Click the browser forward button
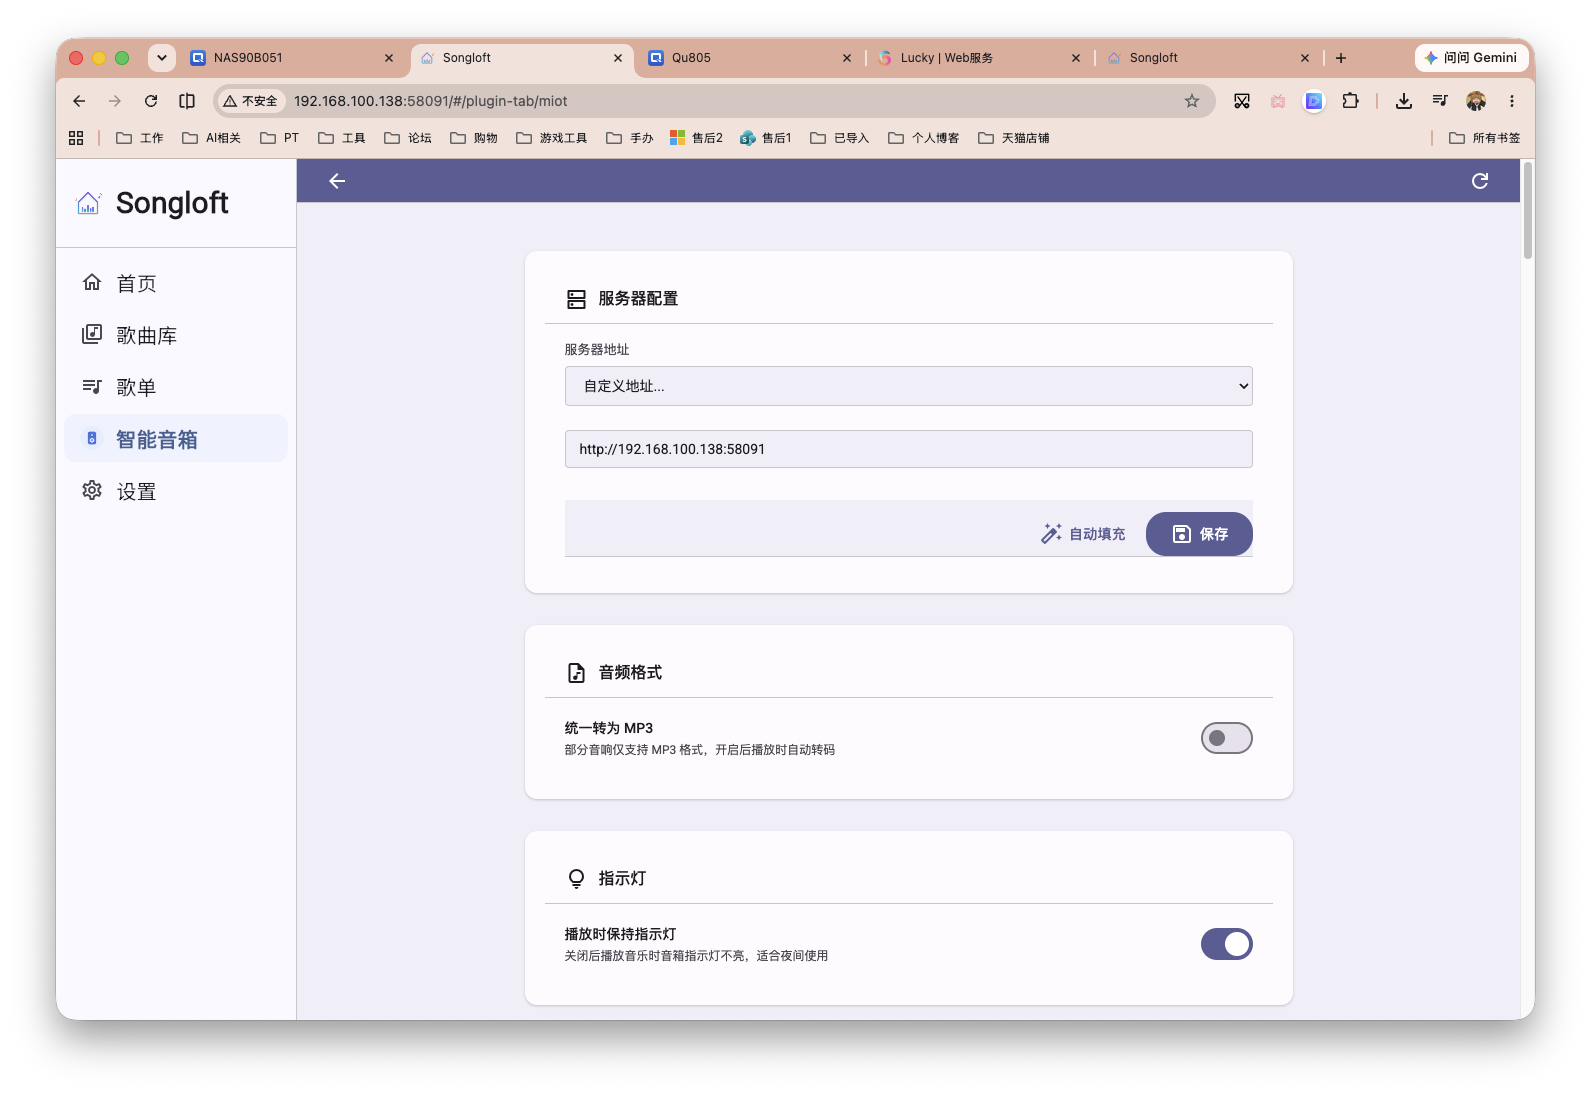Viewport: 1591px width, 1094px height. pyautogui.click(x=115, y=101)
